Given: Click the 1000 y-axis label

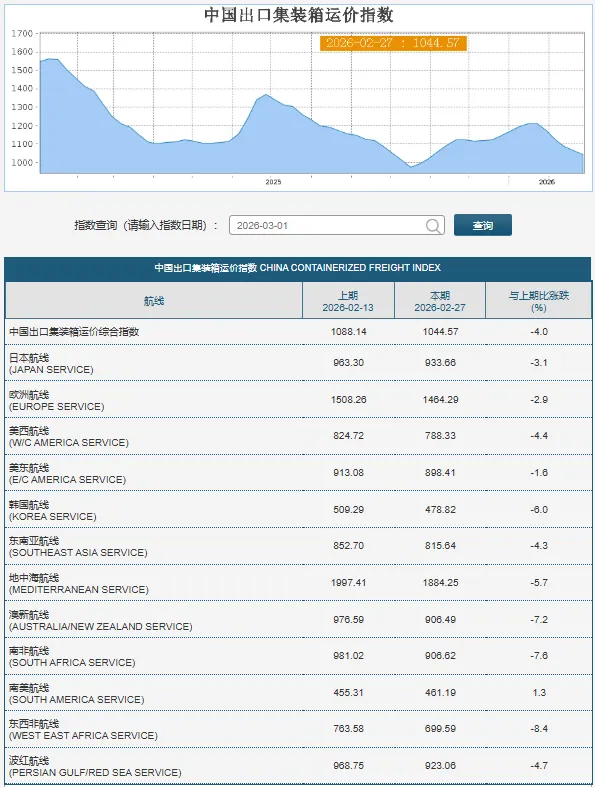Looking at the screenshot, I should pos(22,162).
